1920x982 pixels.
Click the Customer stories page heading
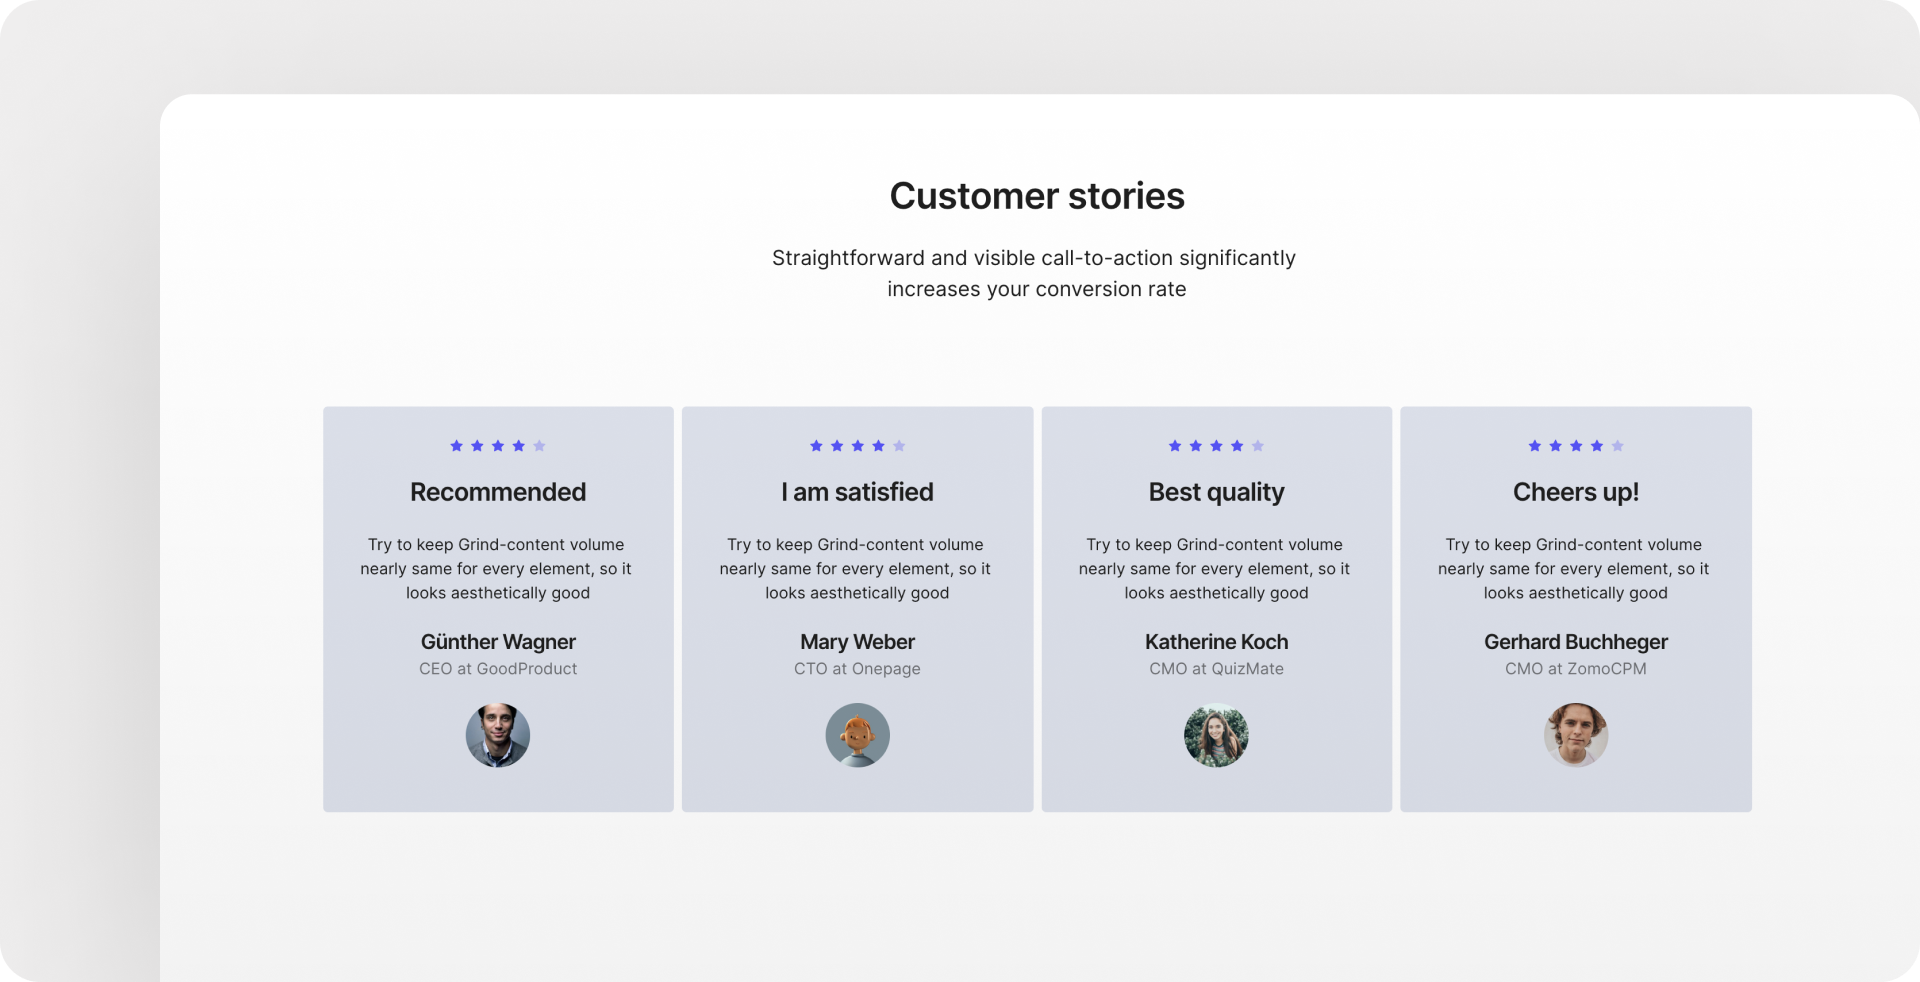pos(1037,196)
